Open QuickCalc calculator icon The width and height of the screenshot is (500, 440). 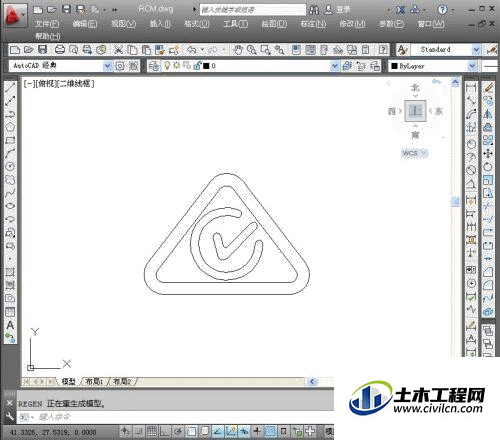366,50
